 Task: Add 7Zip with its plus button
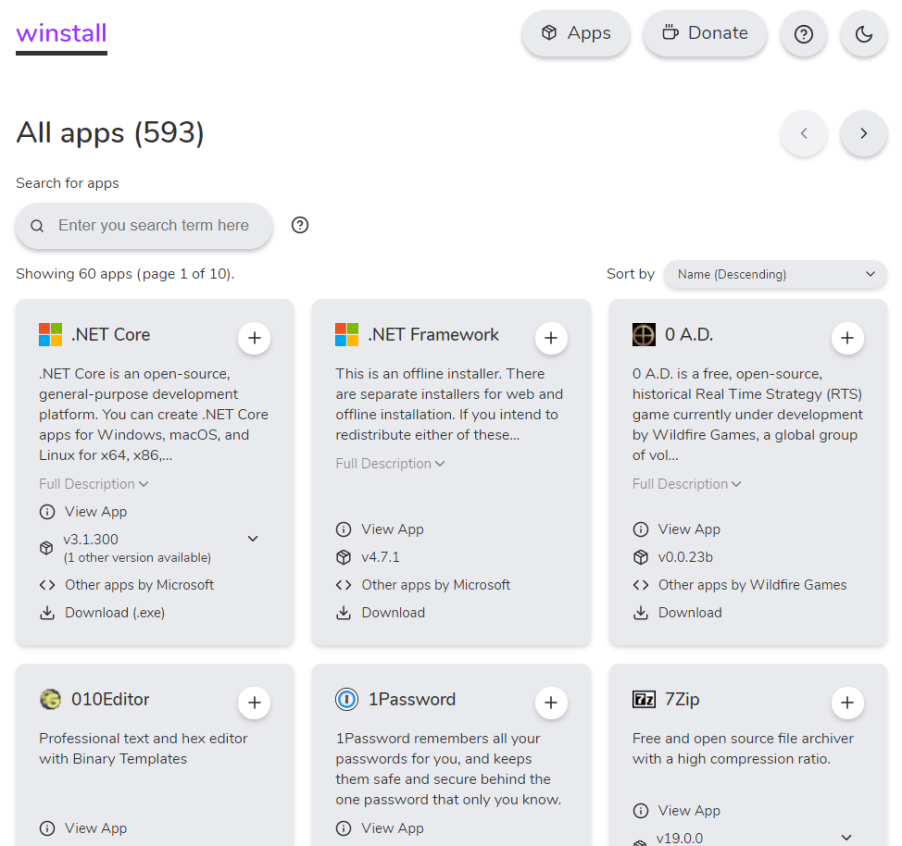click(x=847, y=702)
